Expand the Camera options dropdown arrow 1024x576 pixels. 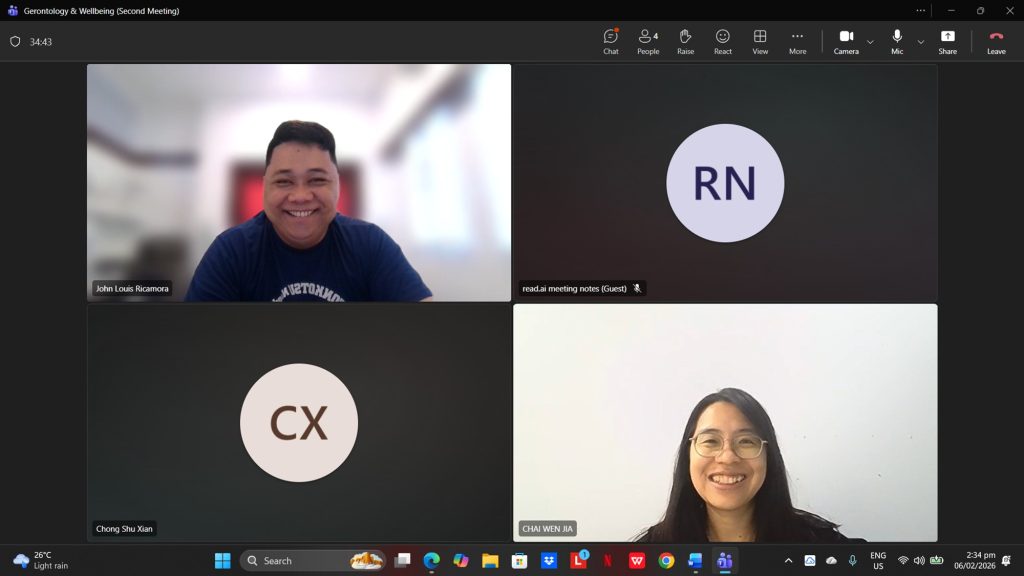[870, 42]
